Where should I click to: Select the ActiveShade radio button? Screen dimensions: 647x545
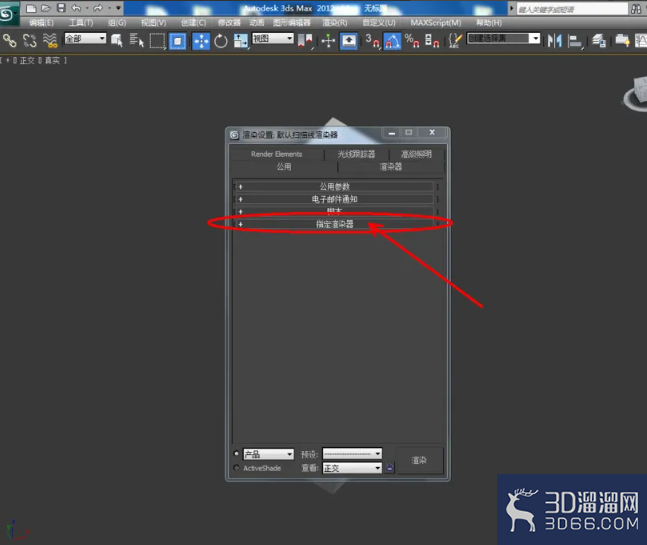[x=236, y=467]
